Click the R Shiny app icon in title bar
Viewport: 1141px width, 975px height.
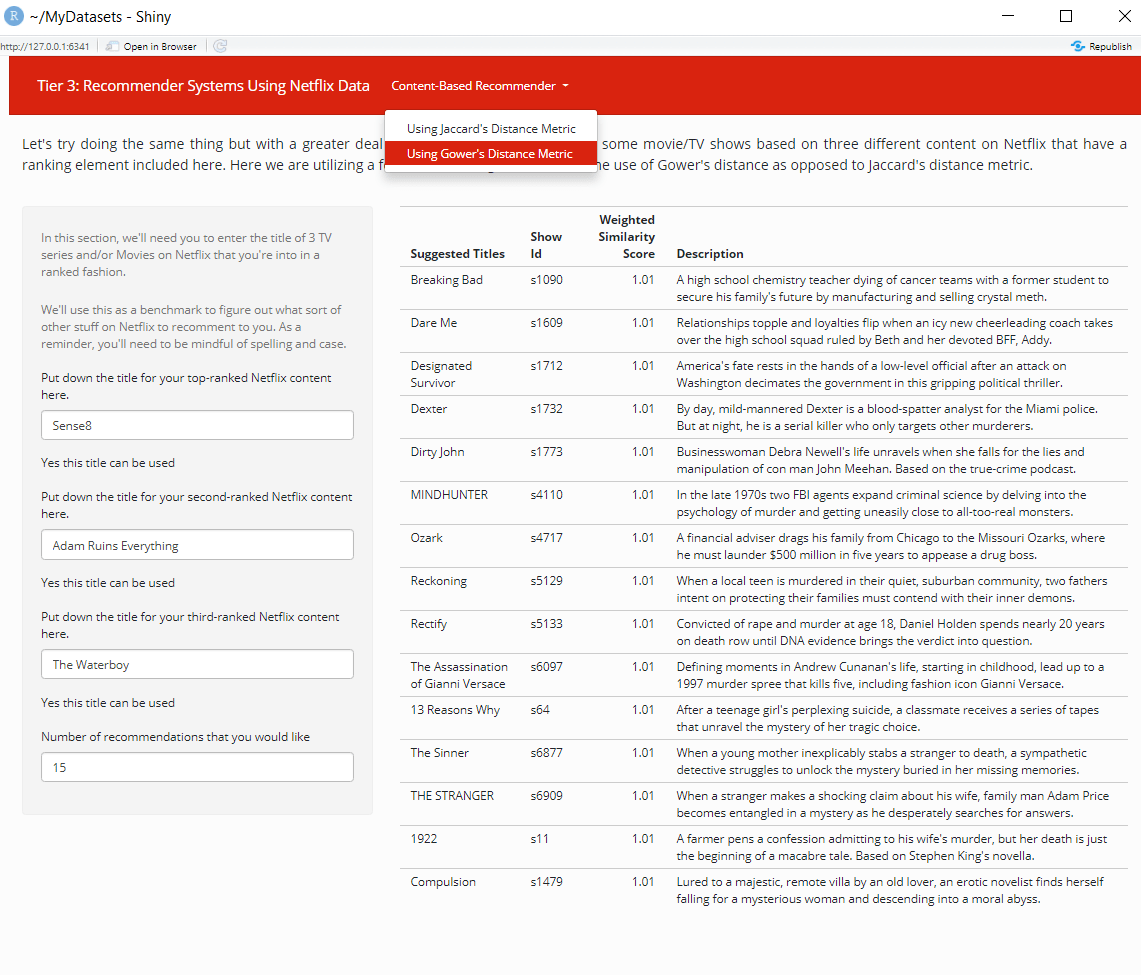pyautogui.click(x=13, y=16)
